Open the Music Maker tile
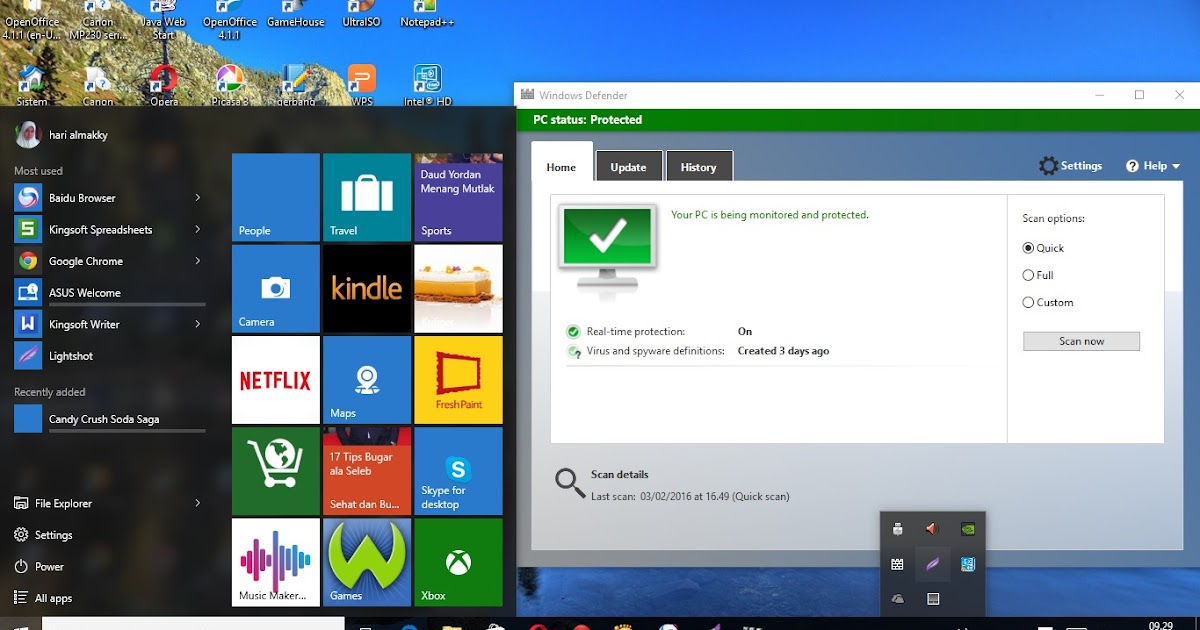The width and height of the screenshot is (1200, 630). [x=276, y=562]
